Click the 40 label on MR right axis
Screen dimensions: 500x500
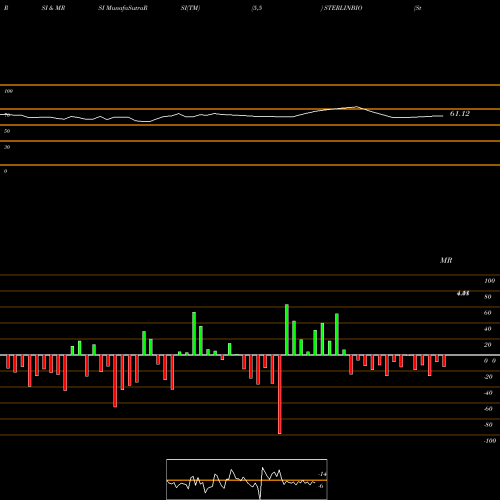coord(488,329)
